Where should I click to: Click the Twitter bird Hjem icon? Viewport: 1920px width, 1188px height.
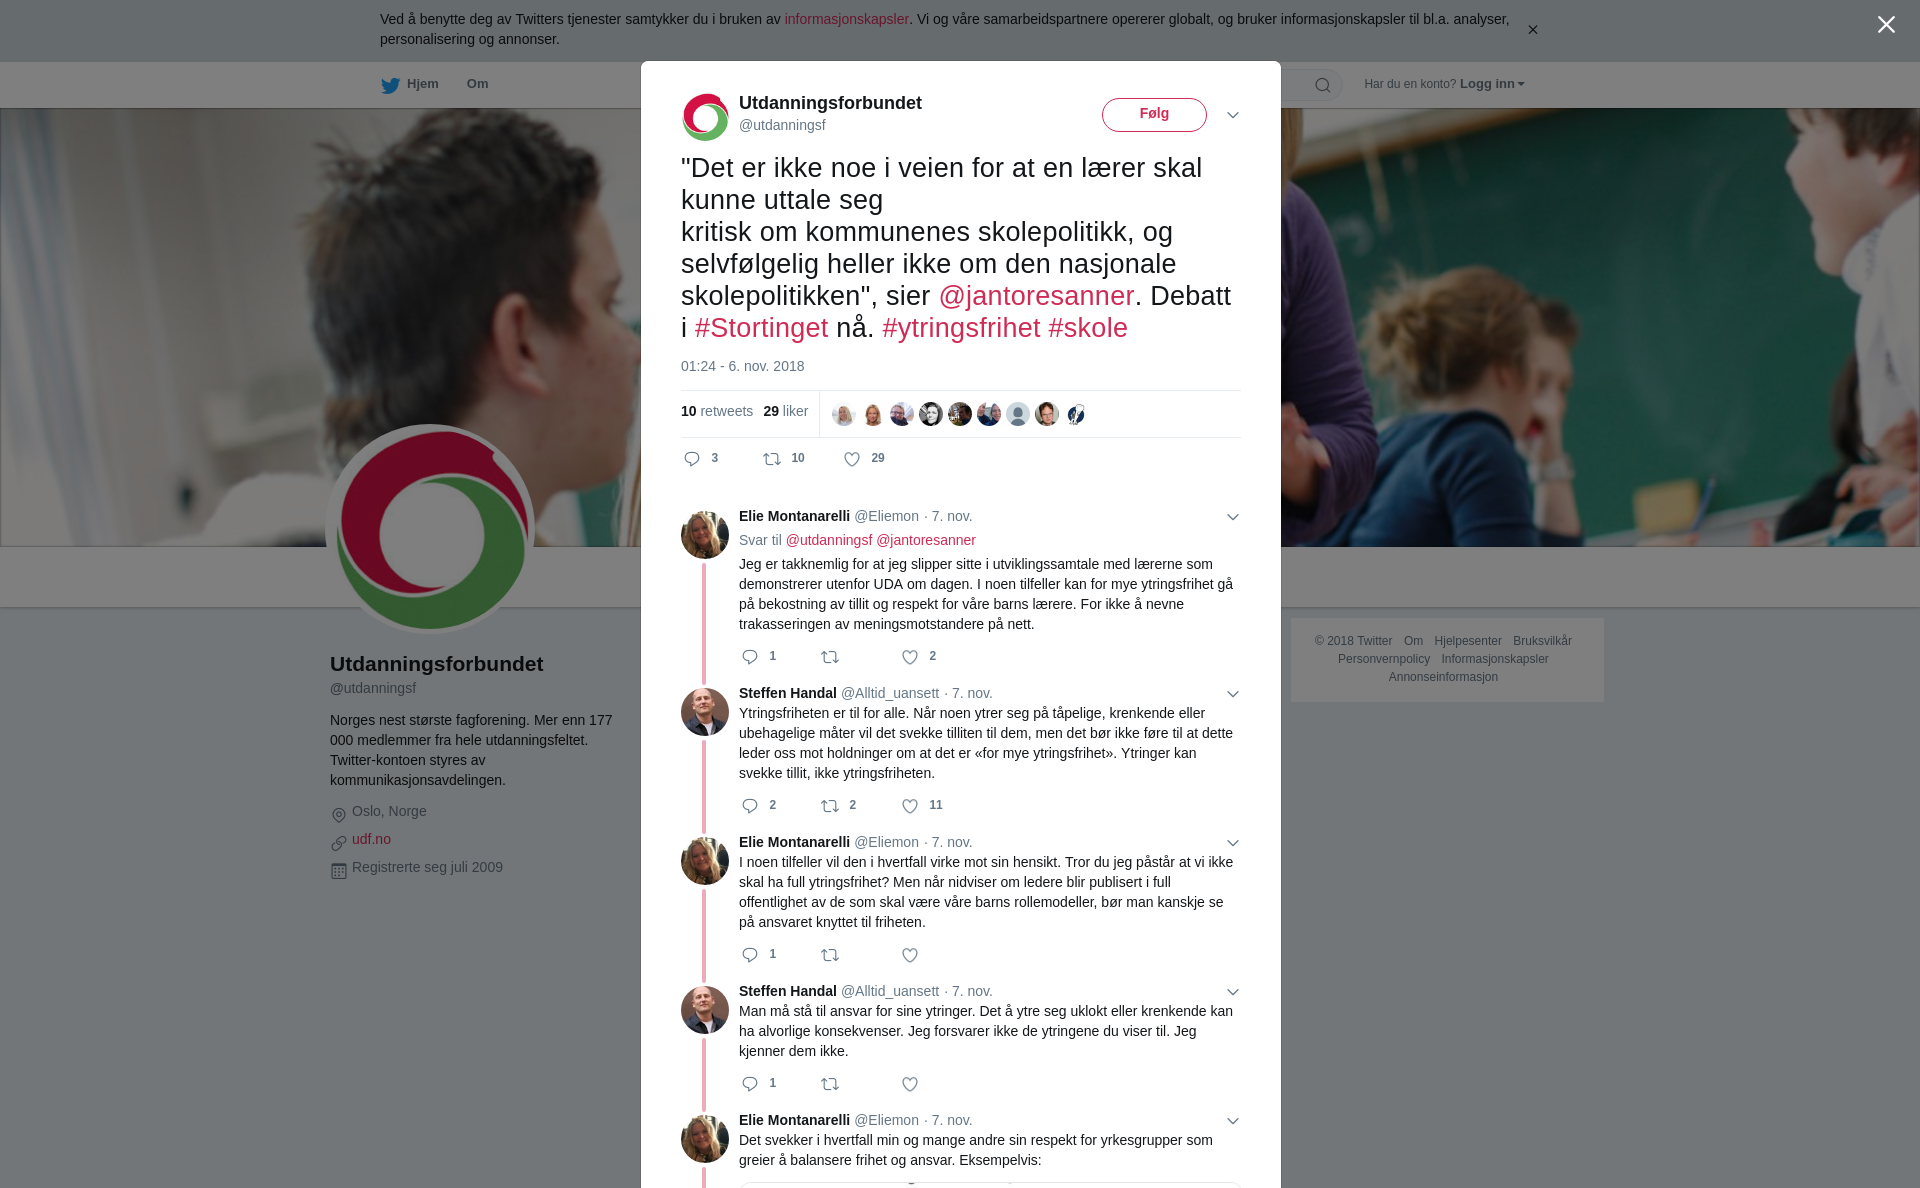coord(390,85)
